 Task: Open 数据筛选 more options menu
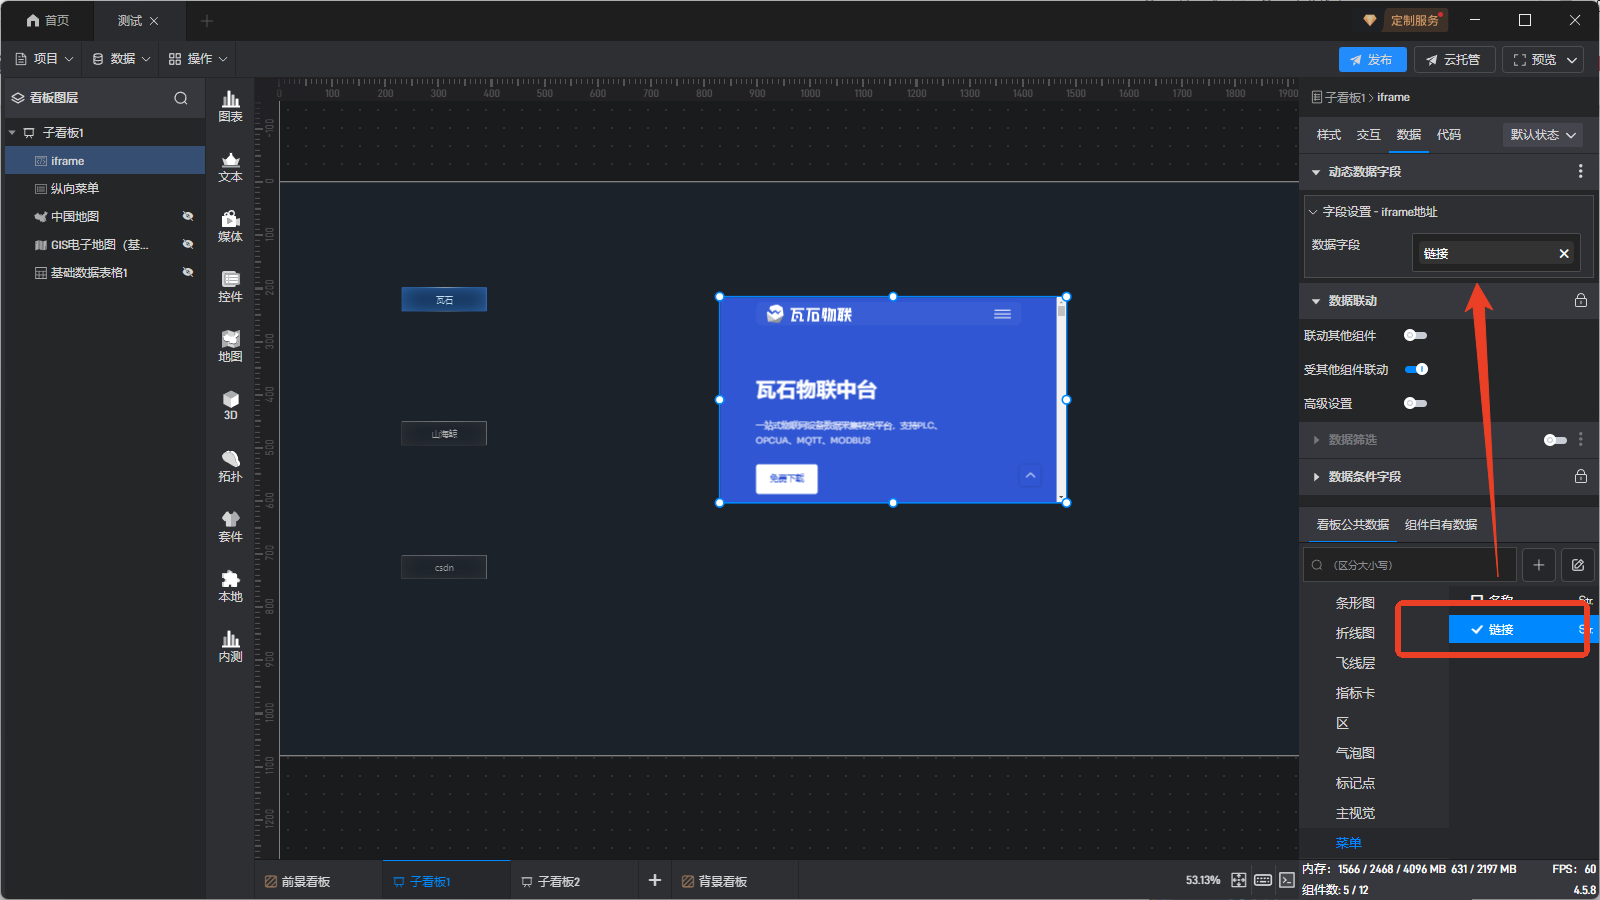[1580, 440]
